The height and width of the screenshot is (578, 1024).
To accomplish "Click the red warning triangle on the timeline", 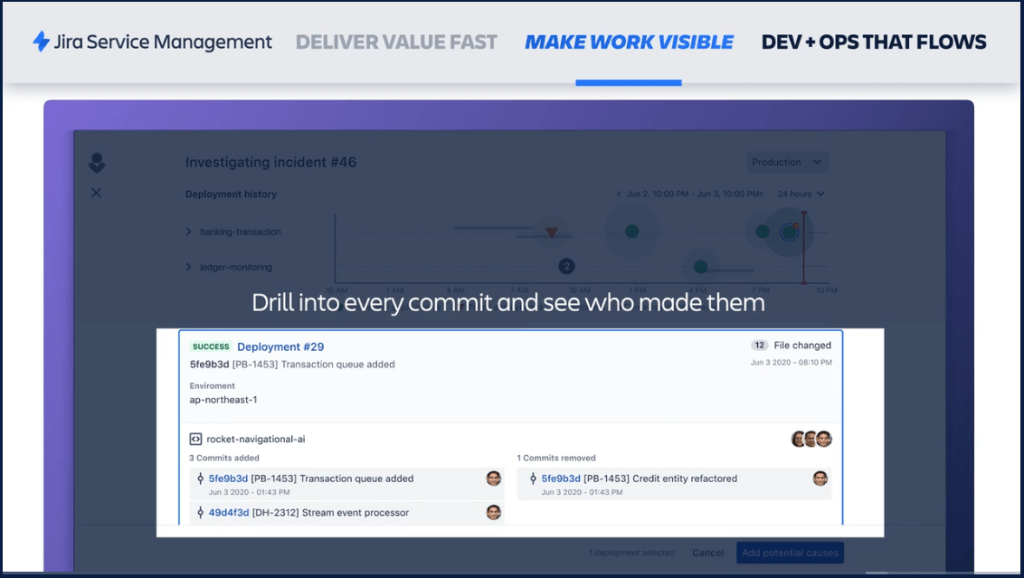I will tap(551, 232).
